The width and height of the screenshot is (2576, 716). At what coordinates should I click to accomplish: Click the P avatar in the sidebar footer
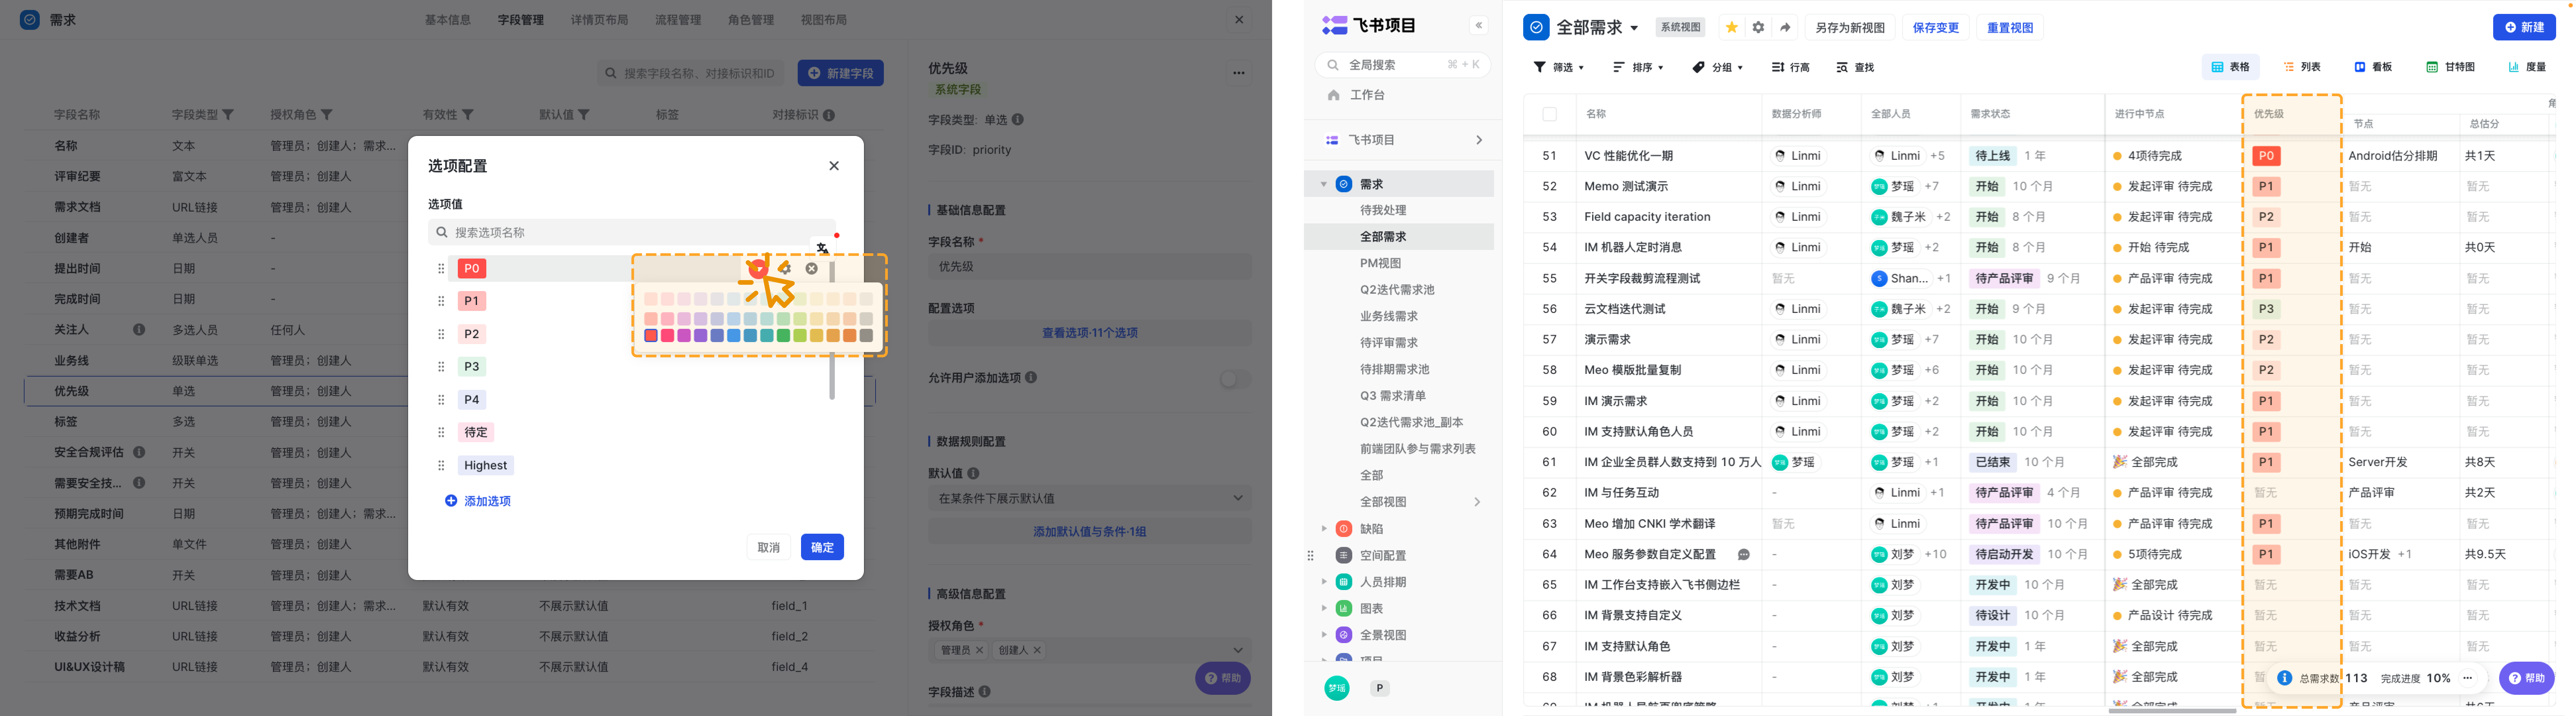click(x=1380, y=688)
